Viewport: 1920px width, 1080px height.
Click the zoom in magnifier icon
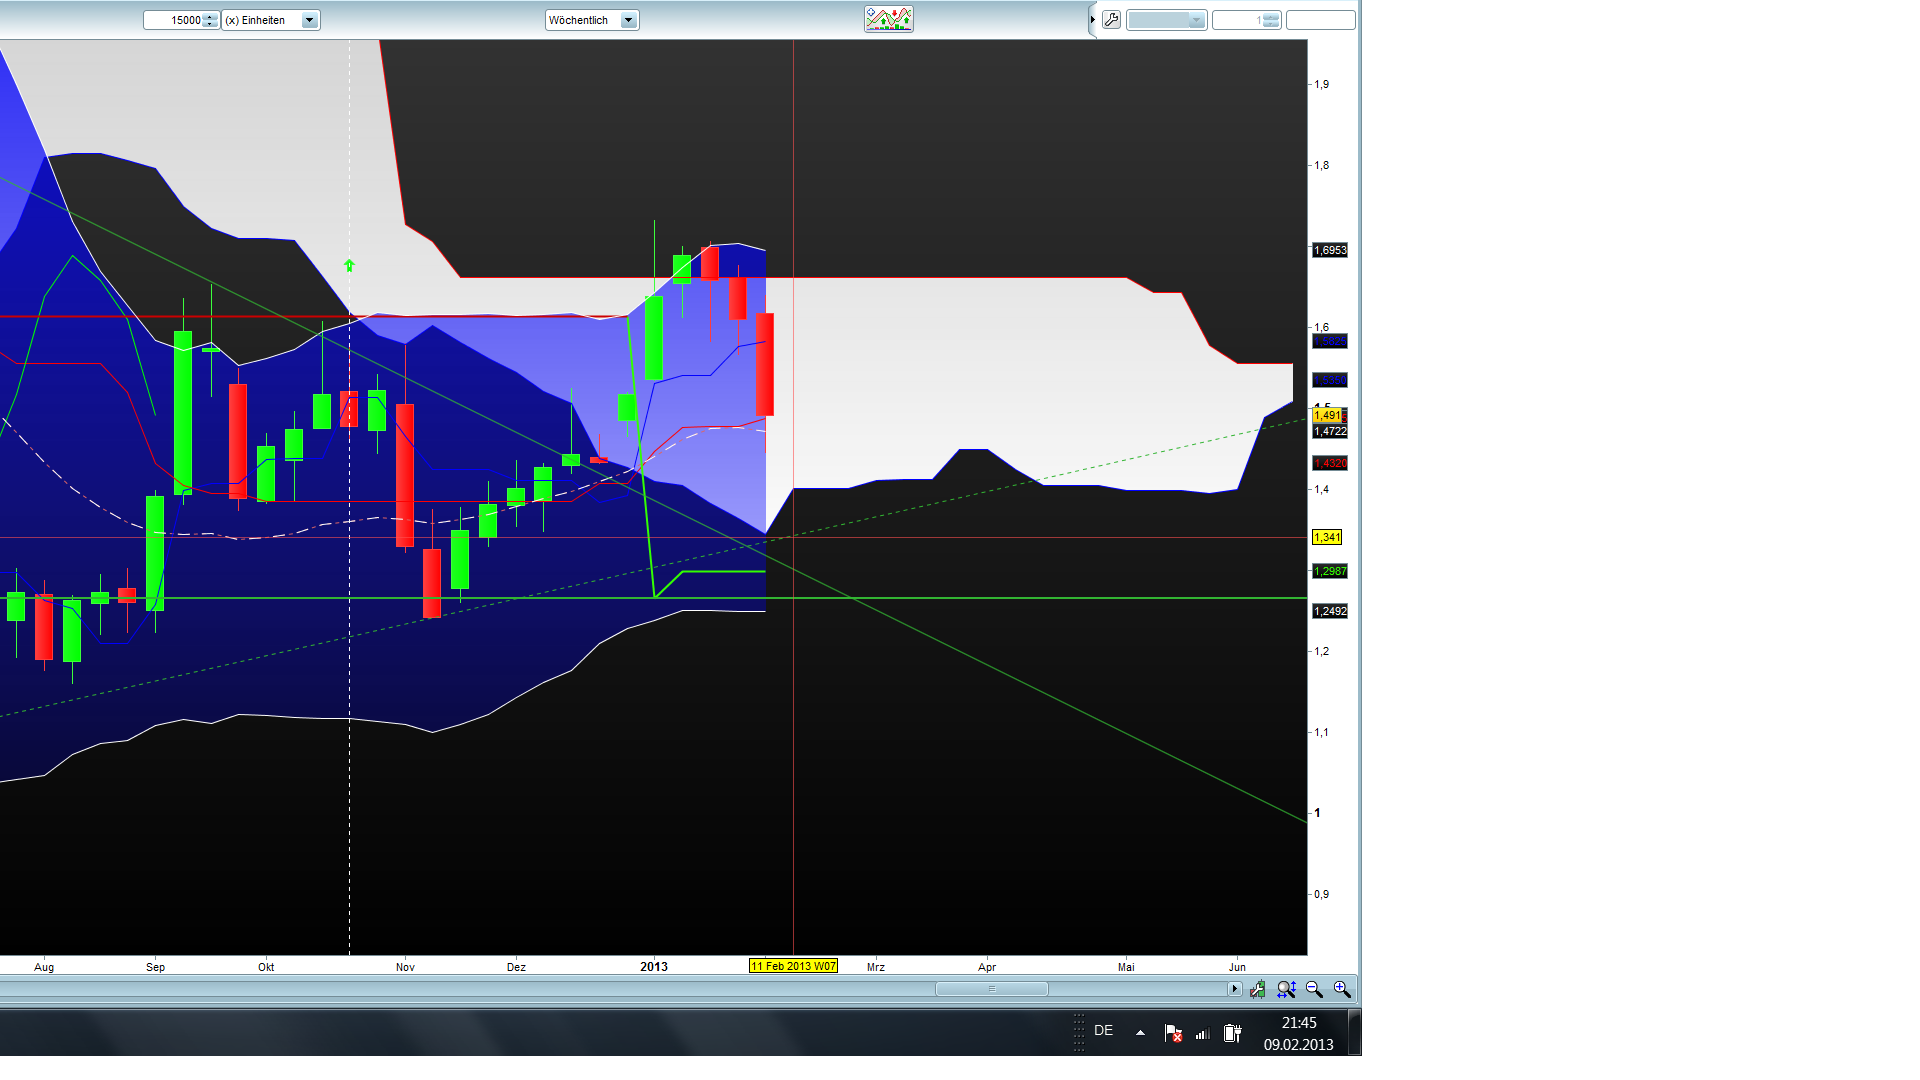(1340, 989)
